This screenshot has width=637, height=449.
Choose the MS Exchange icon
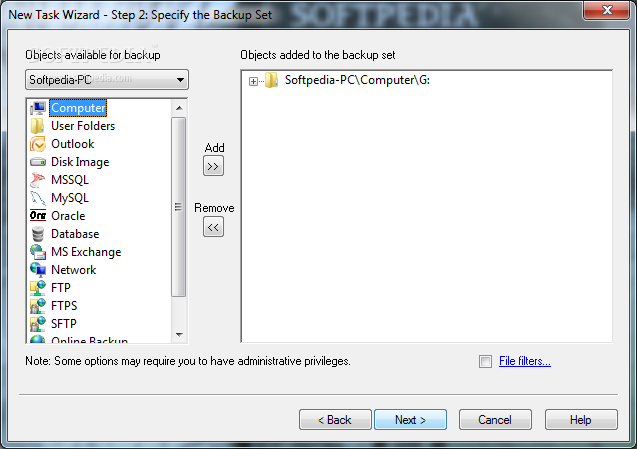click(x=37, y=252)
